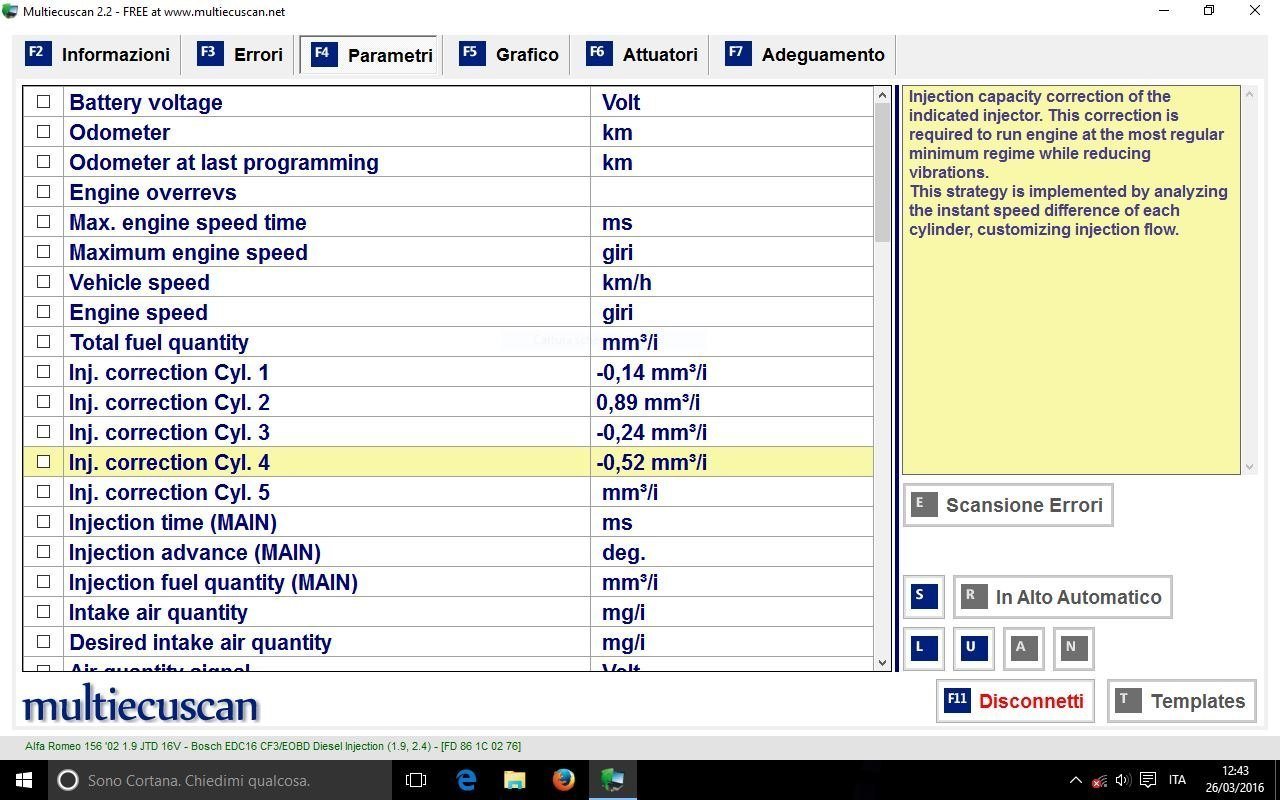Show hidden tray icons chevron
1280x800 pixels.
(x=1076, y=780)
